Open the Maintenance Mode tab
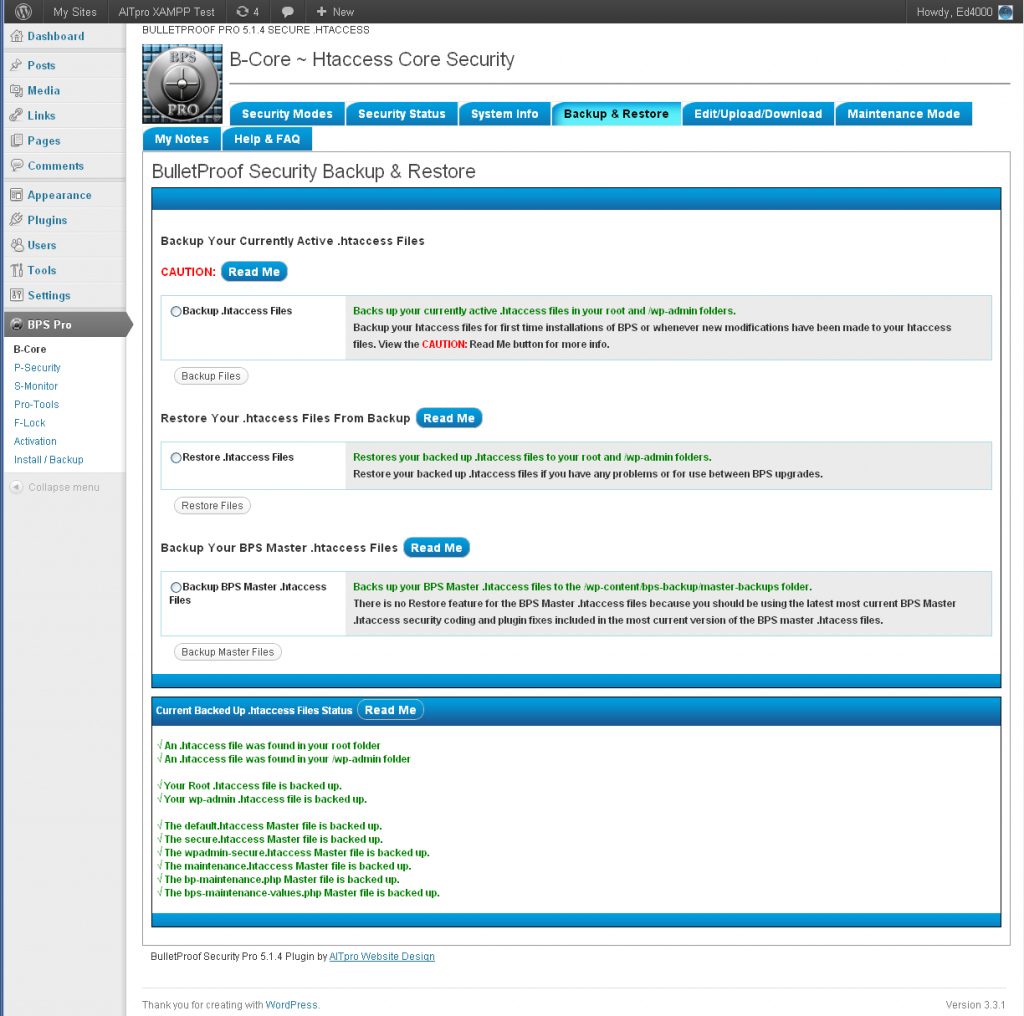This screenshot has height=1016, width=1024. click(x=903, y=113)
